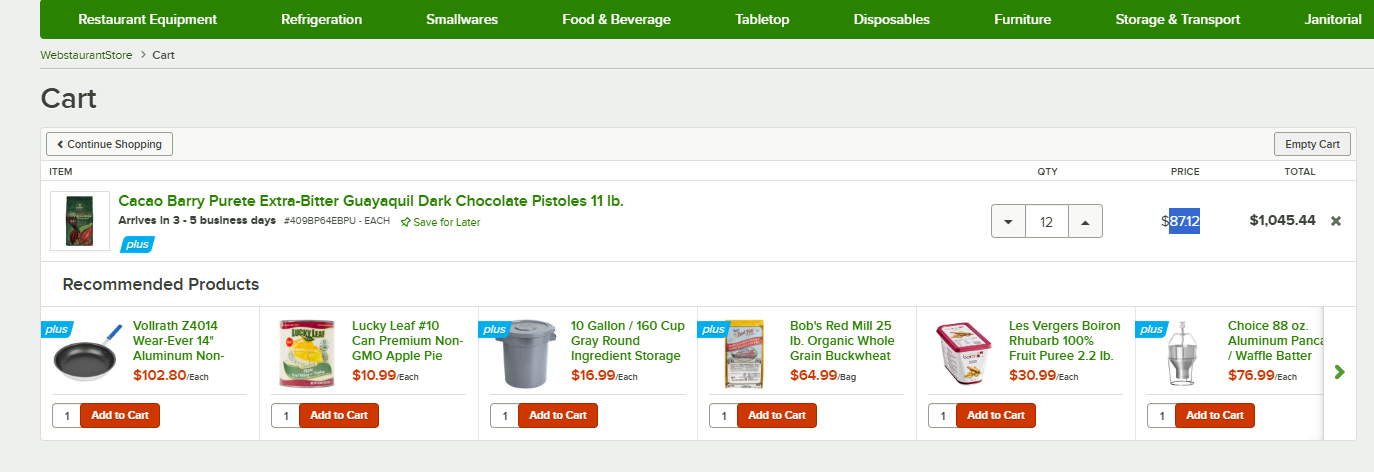Open the Furniture category

coord(1022,19)
